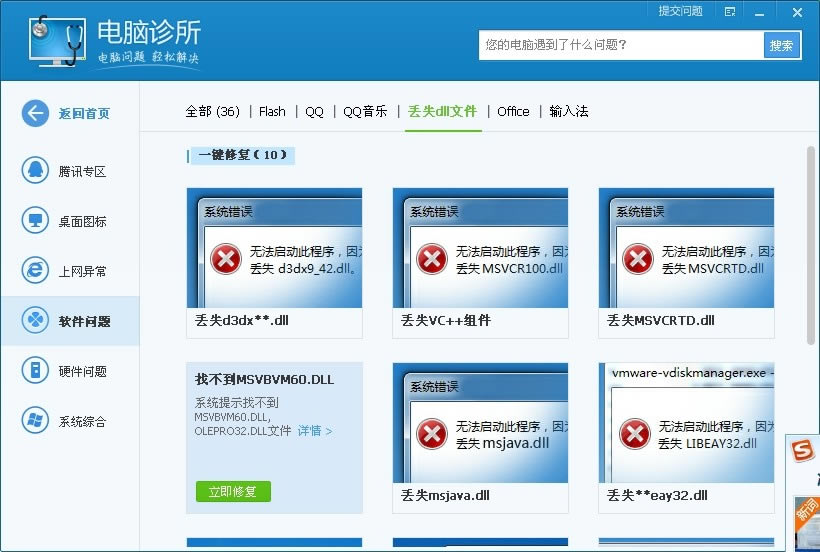Switch to the Flash tab

(272, 111)
